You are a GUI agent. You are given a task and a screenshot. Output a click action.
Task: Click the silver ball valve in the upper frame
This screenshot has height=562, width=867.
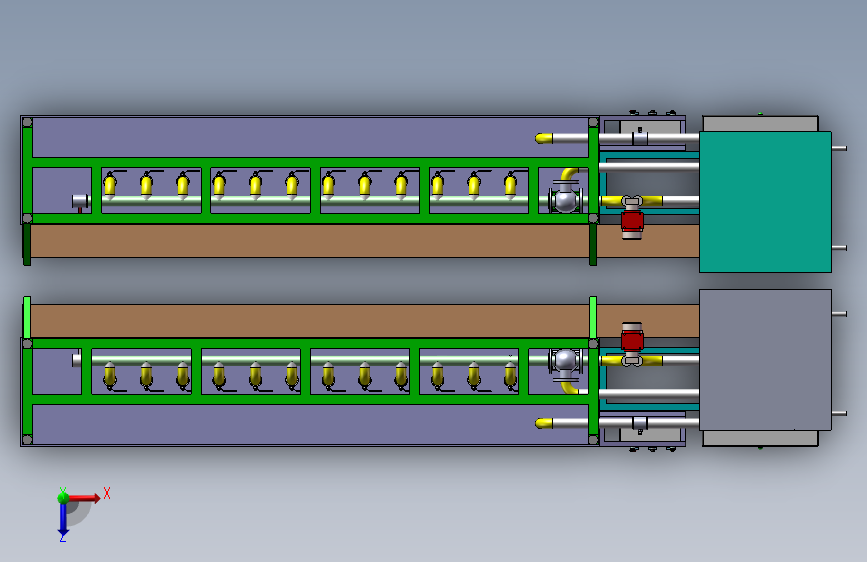tap(565, 199)
